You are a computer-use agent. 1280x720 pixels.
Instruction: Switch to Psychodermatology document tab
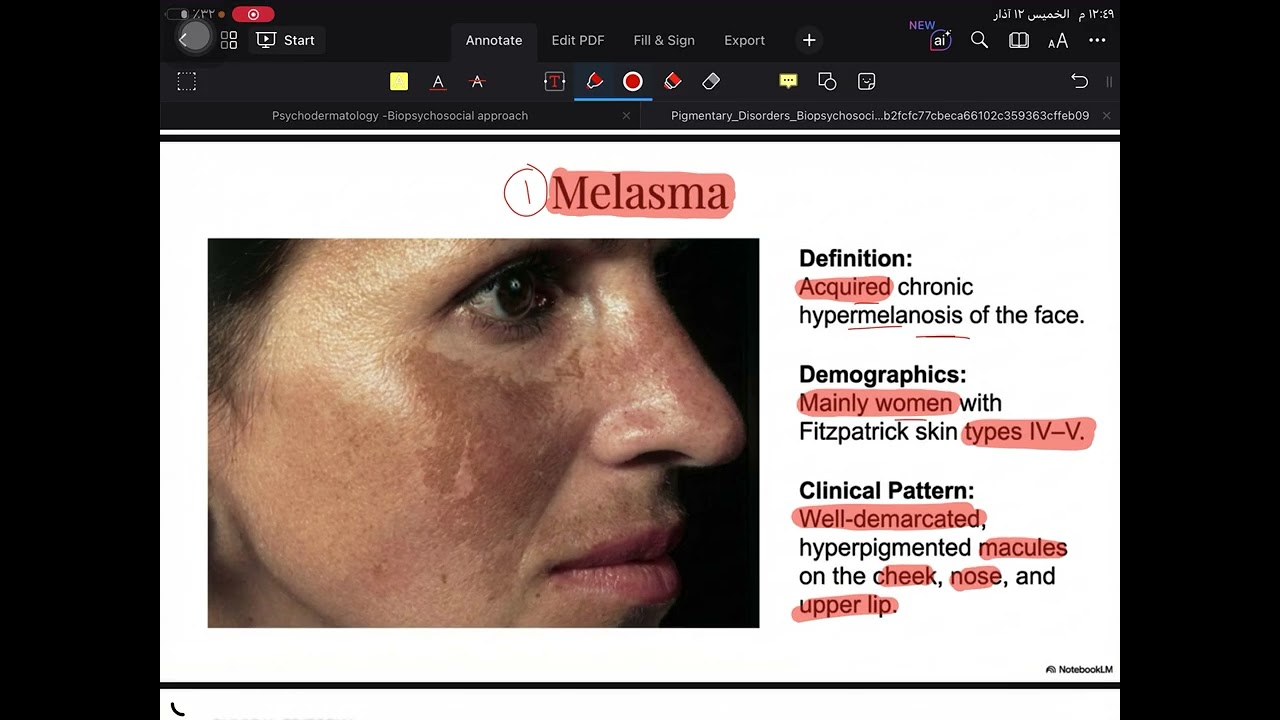(x=400, y=116)
